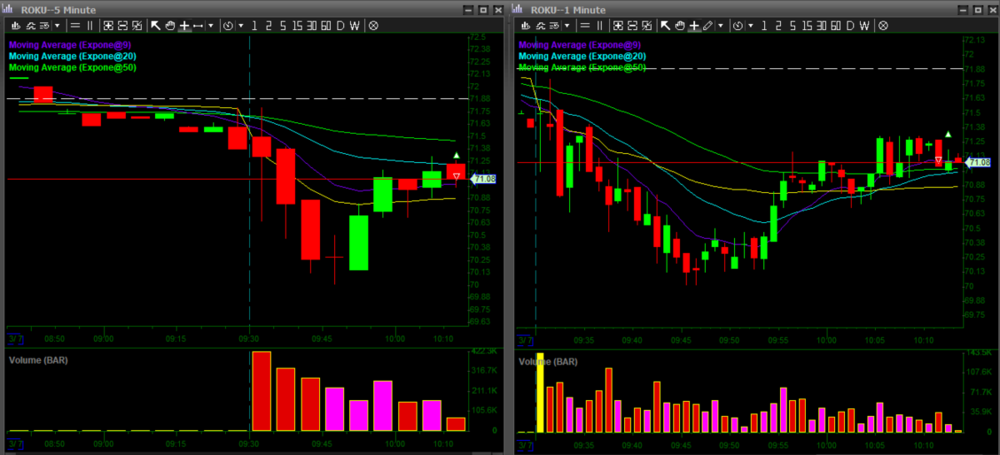The image size is (1000, 455).
Task: Click the clock time-range icon in 1 Minute chart
Action: click(x=738, y=25)
